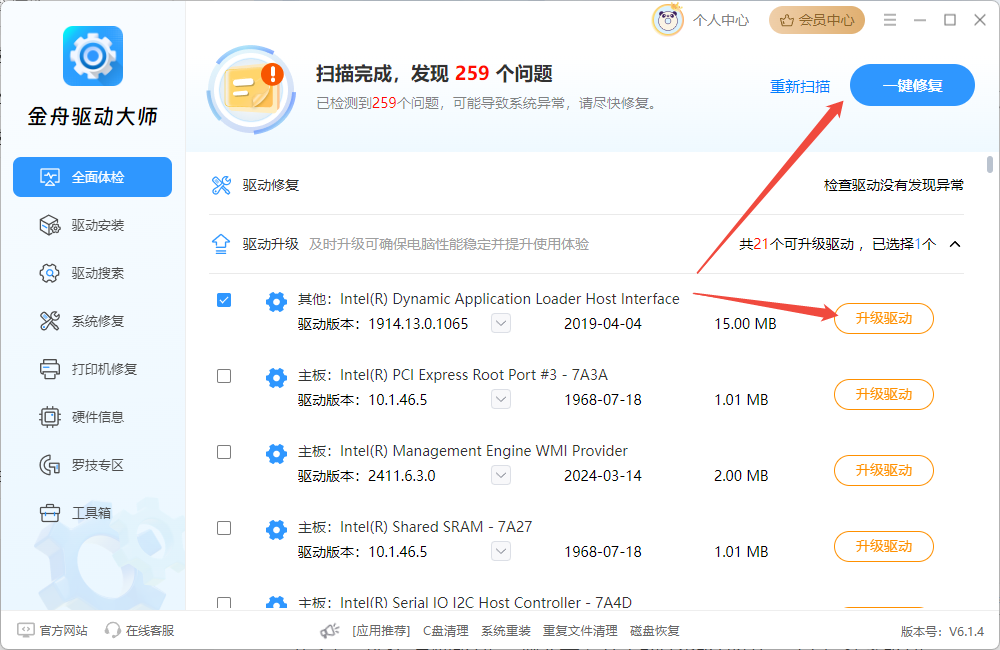Click the megaphone 应用推荐 icon
The width and height of the screenshot is (1000, 650).
coord(330,631)
